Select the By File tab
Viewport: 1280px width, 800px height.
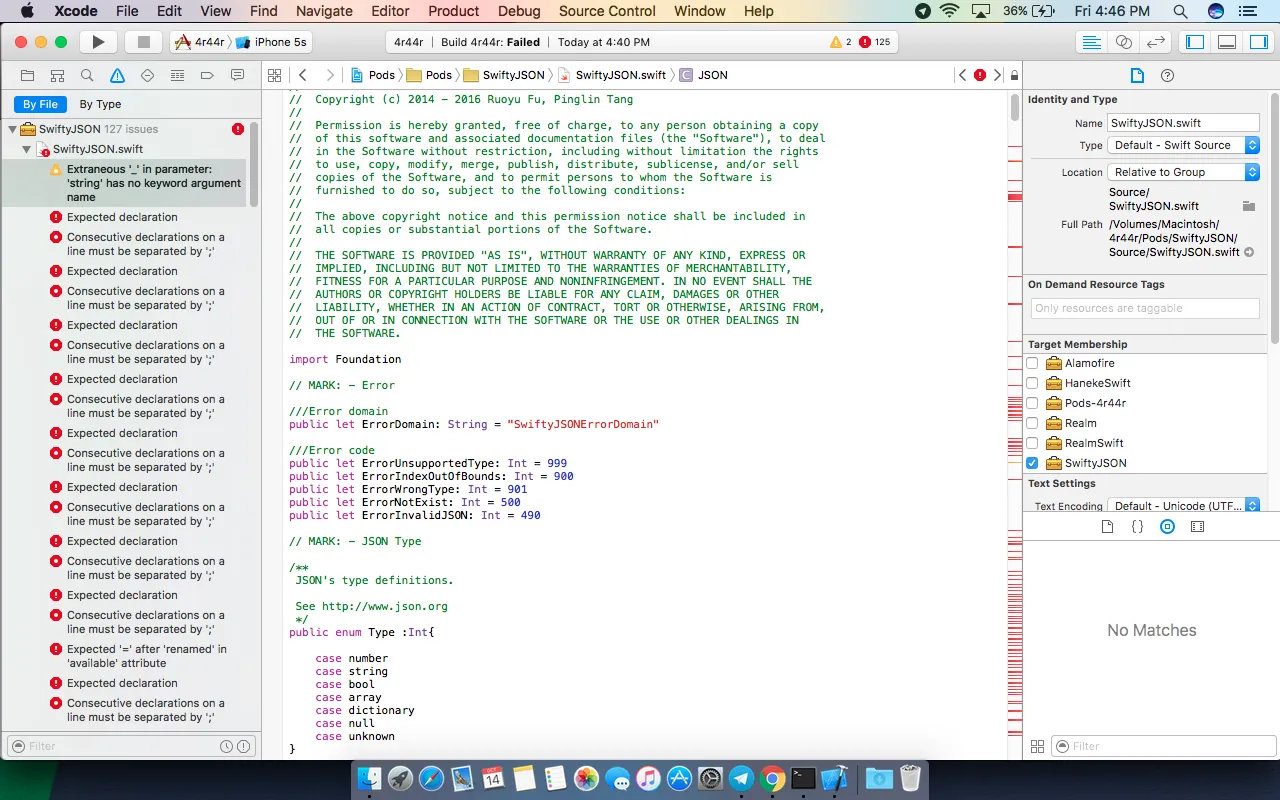[40, 104]
